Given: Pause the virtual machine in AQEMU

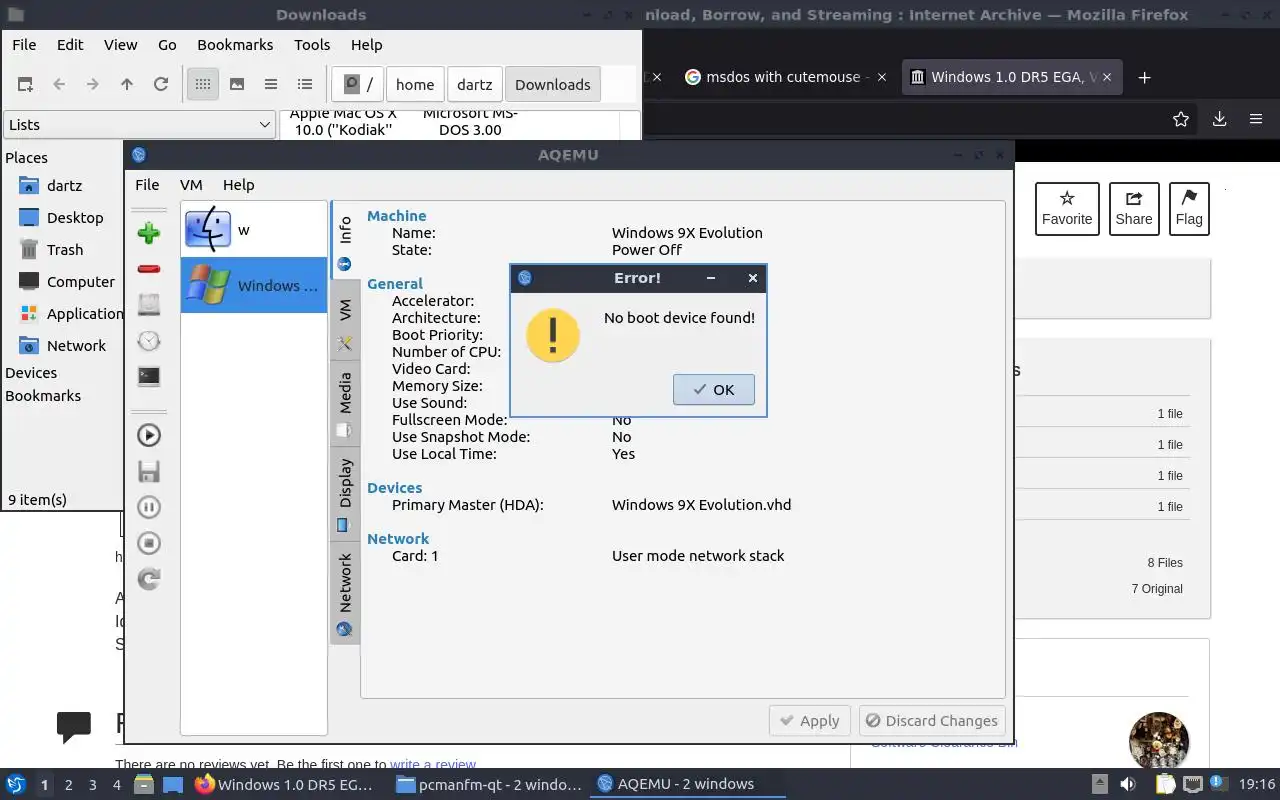Looking at the screenshot, I should [x=149, y=507].
